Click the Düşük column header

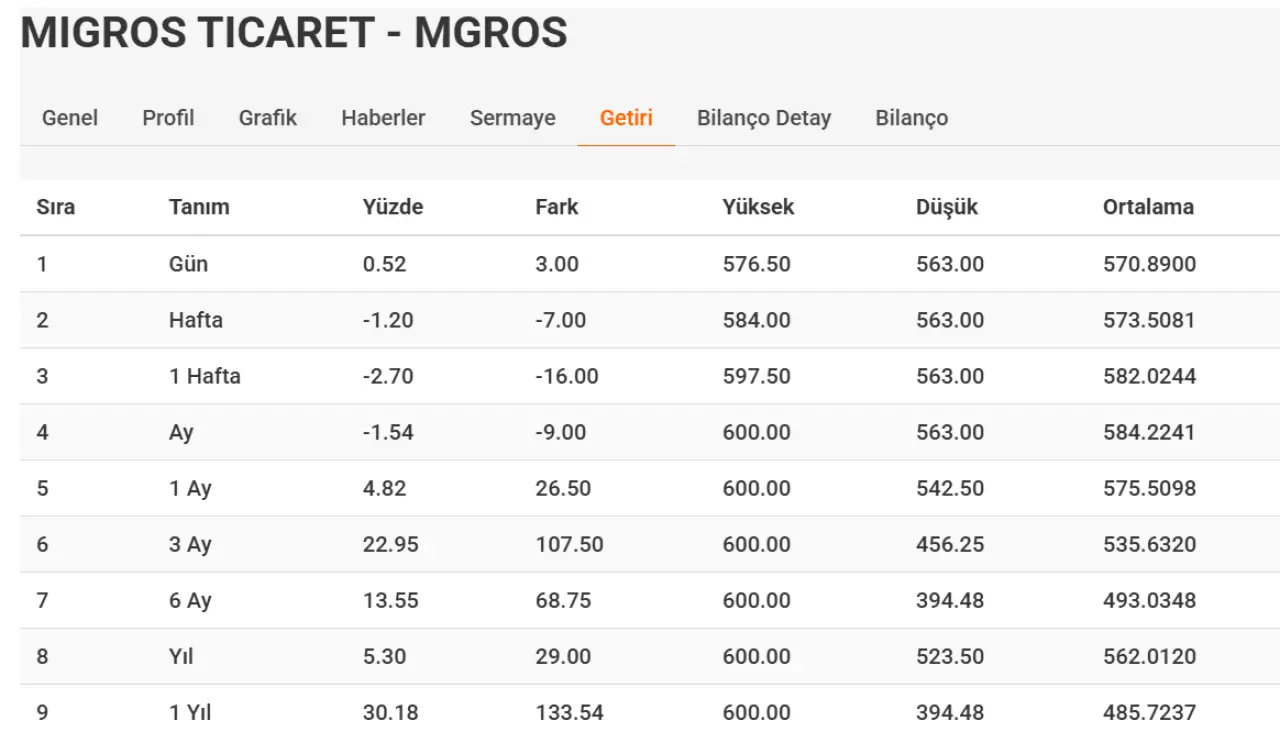tap(947, 207)
